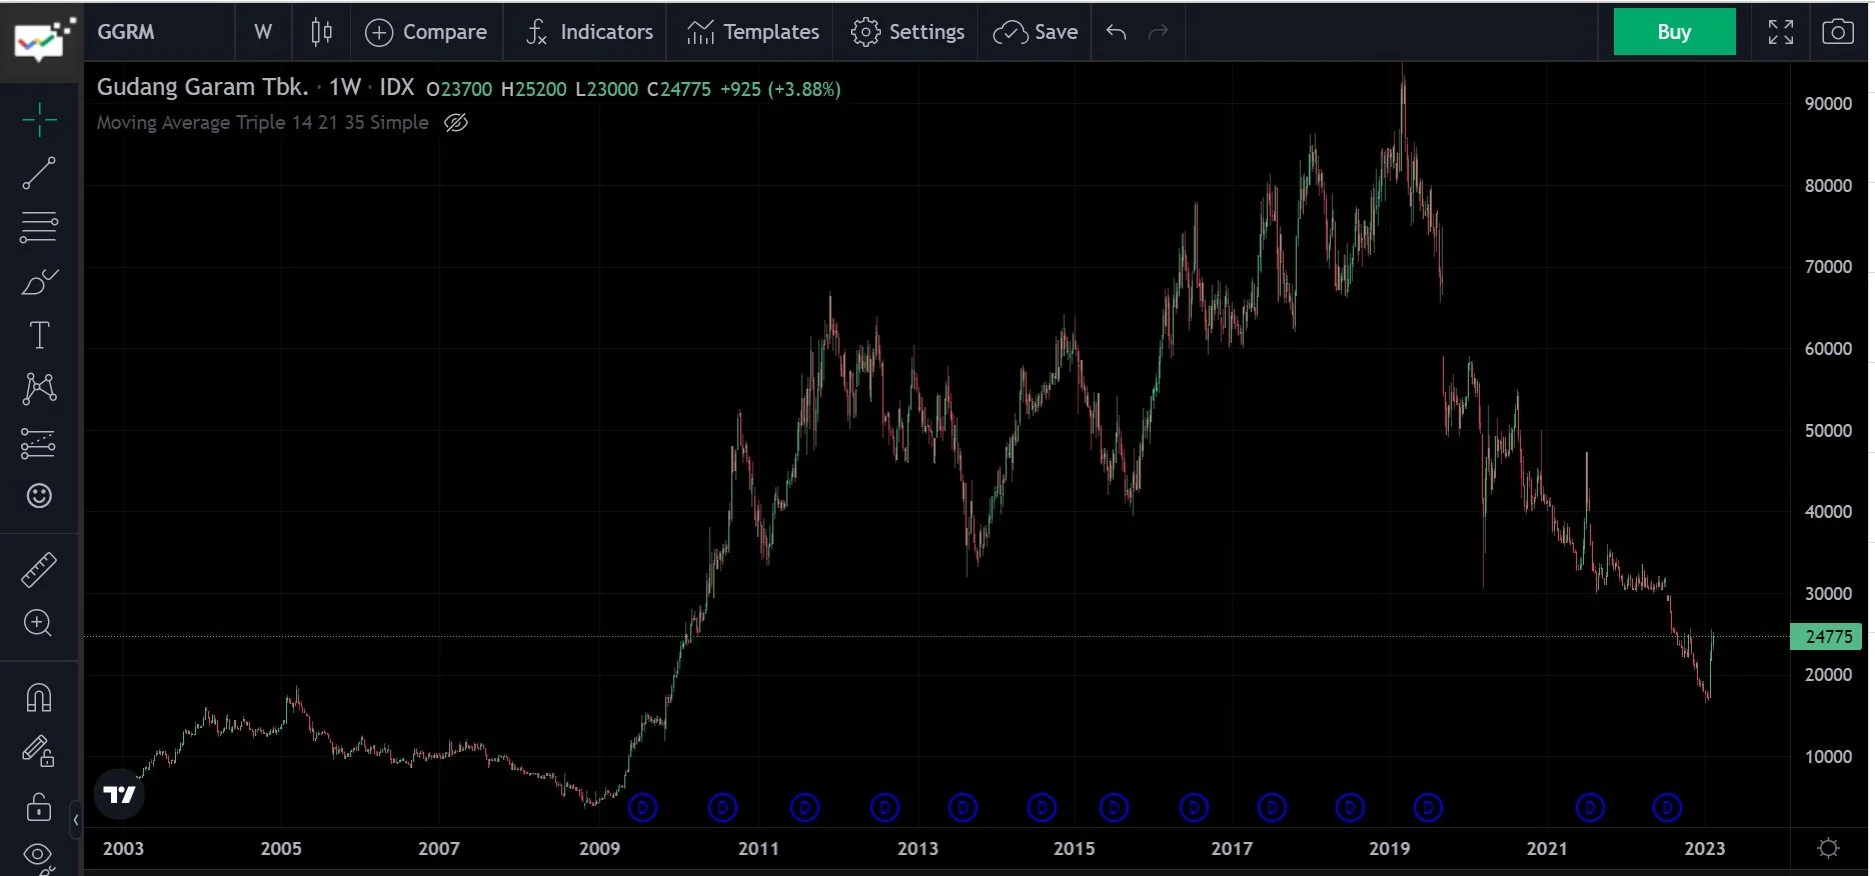Click the green 24775 current price tag
This screenshot has height=876, width=1875.
click(1826, 636)
